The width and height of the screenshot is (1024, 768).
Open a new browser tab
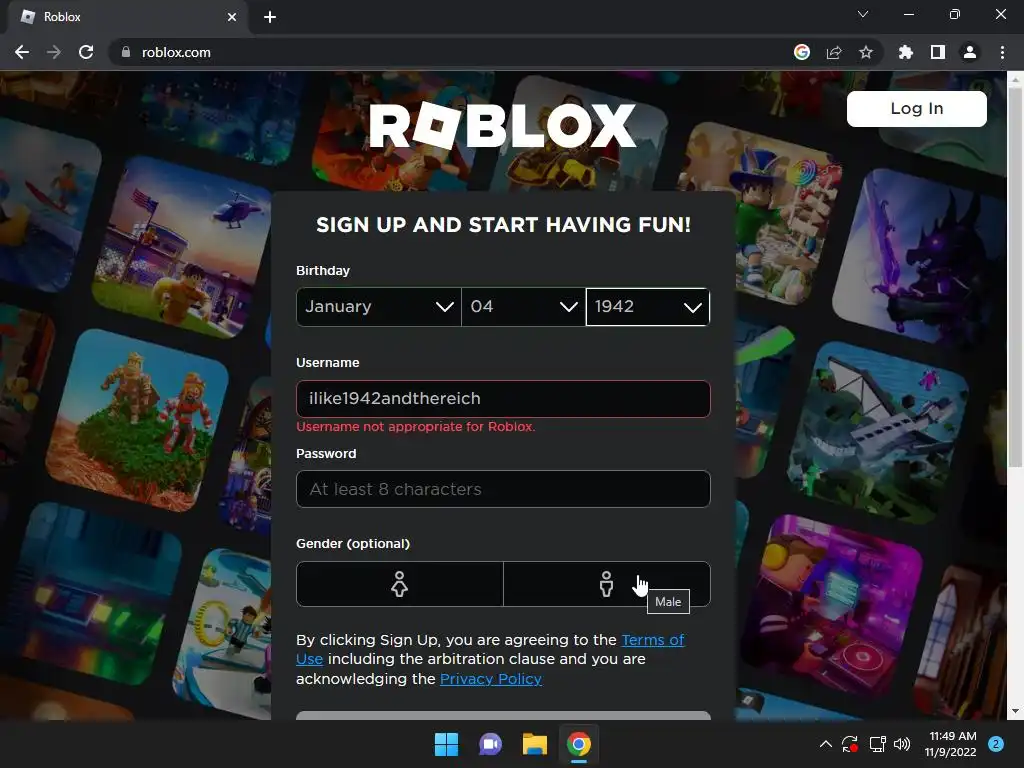[x=270, y=17]
